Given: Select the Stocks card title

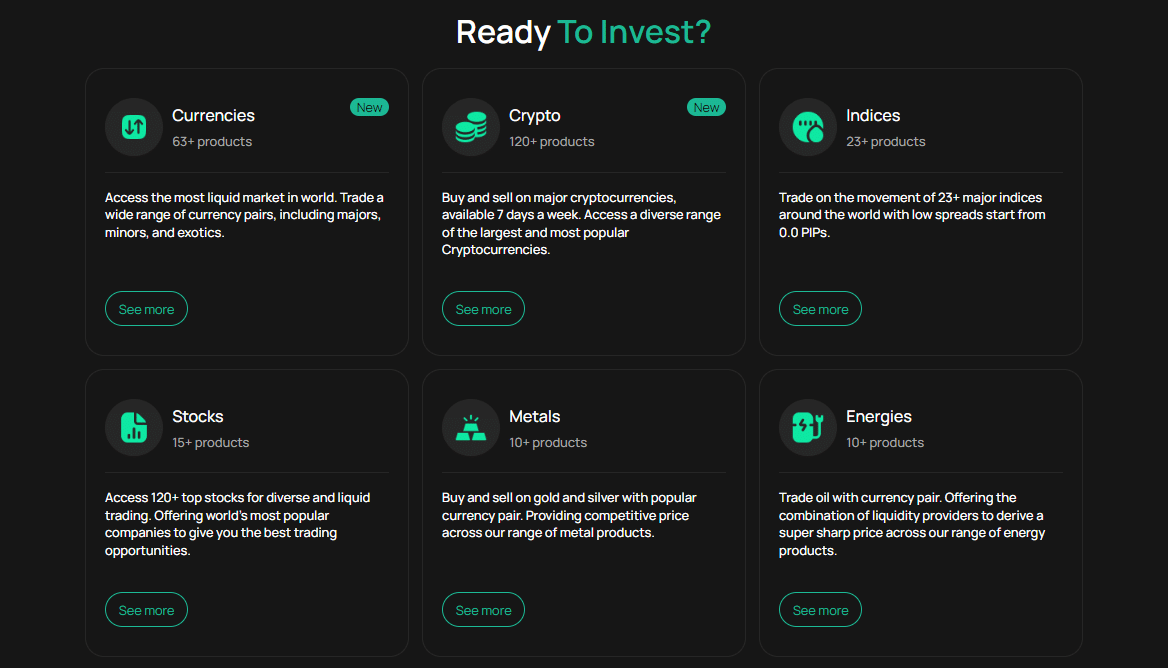Looking at the screenshot, I should click(197, 416).
